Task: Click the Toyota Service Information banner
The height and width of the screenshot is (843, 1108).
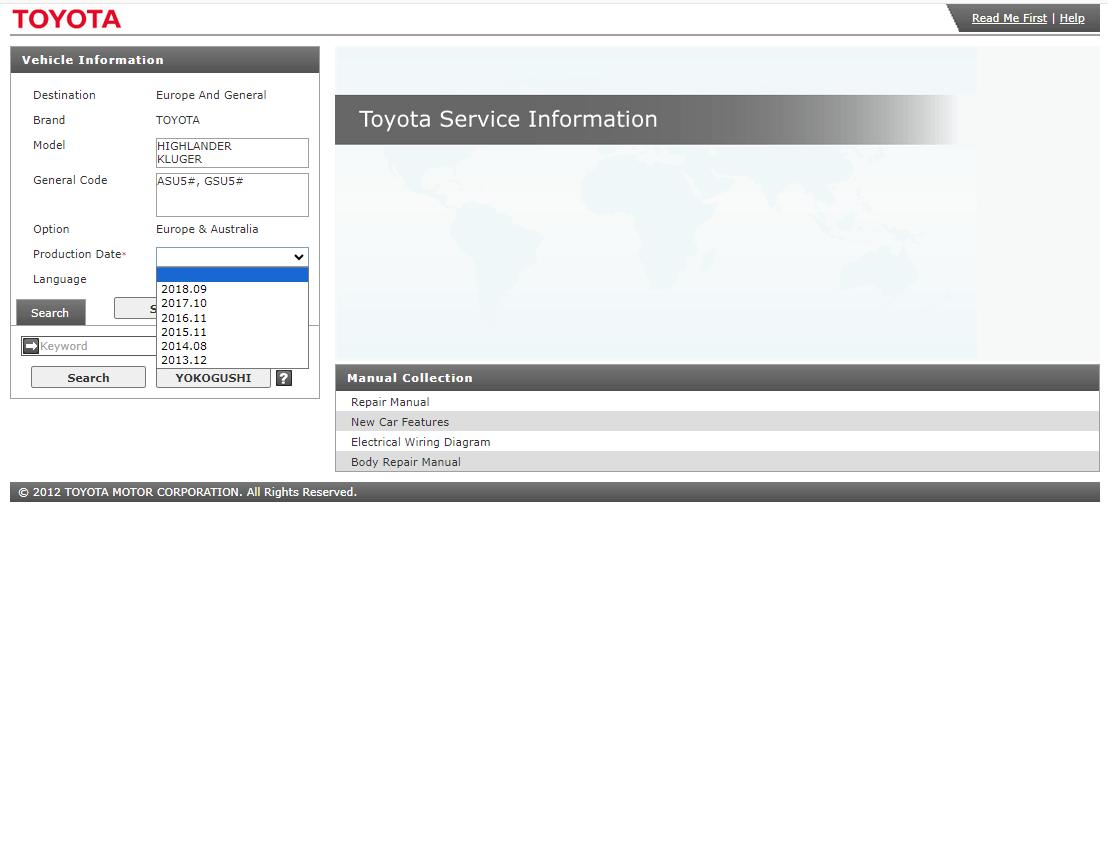Action: 647,119
